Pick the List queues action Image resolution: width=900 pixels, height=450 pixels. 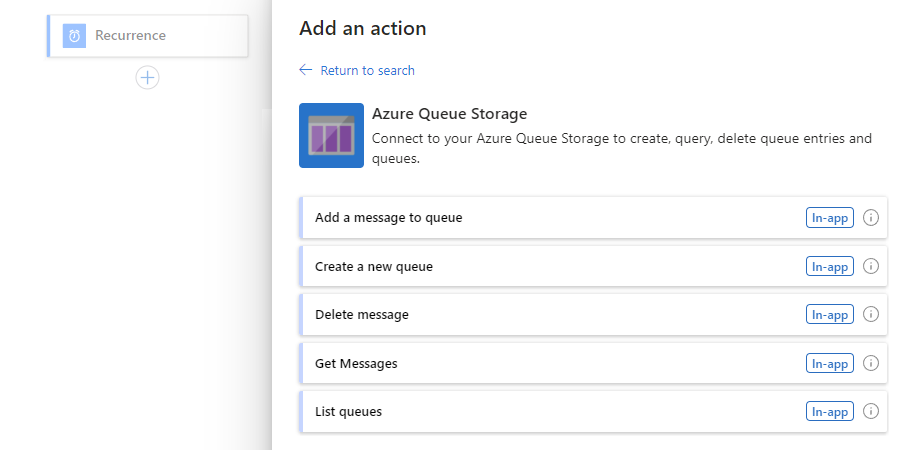349,411
